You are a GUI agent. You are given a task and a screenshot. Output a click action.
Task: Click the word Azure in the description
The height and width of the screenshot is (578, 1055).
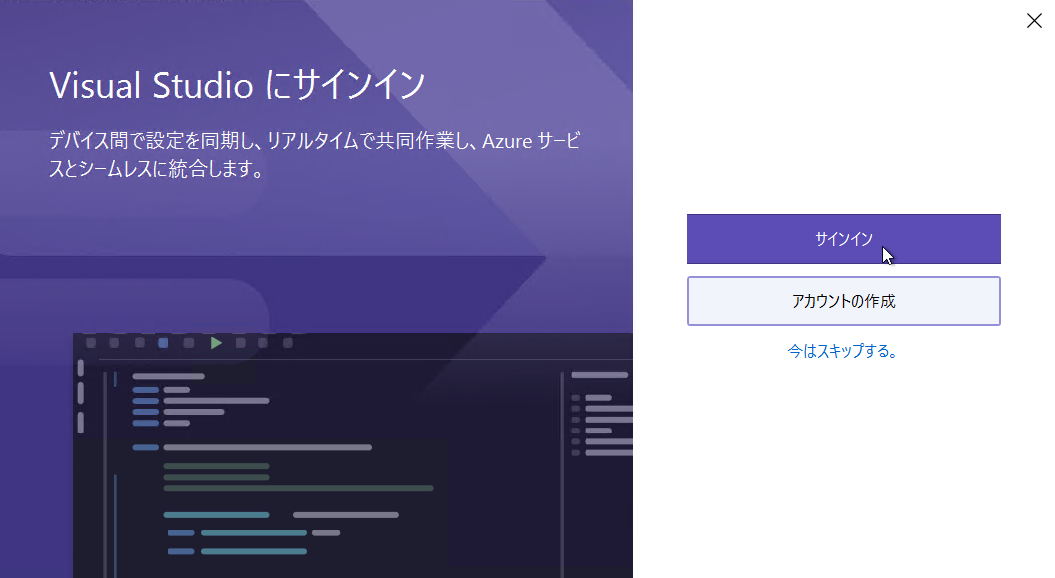click(507, 141)
